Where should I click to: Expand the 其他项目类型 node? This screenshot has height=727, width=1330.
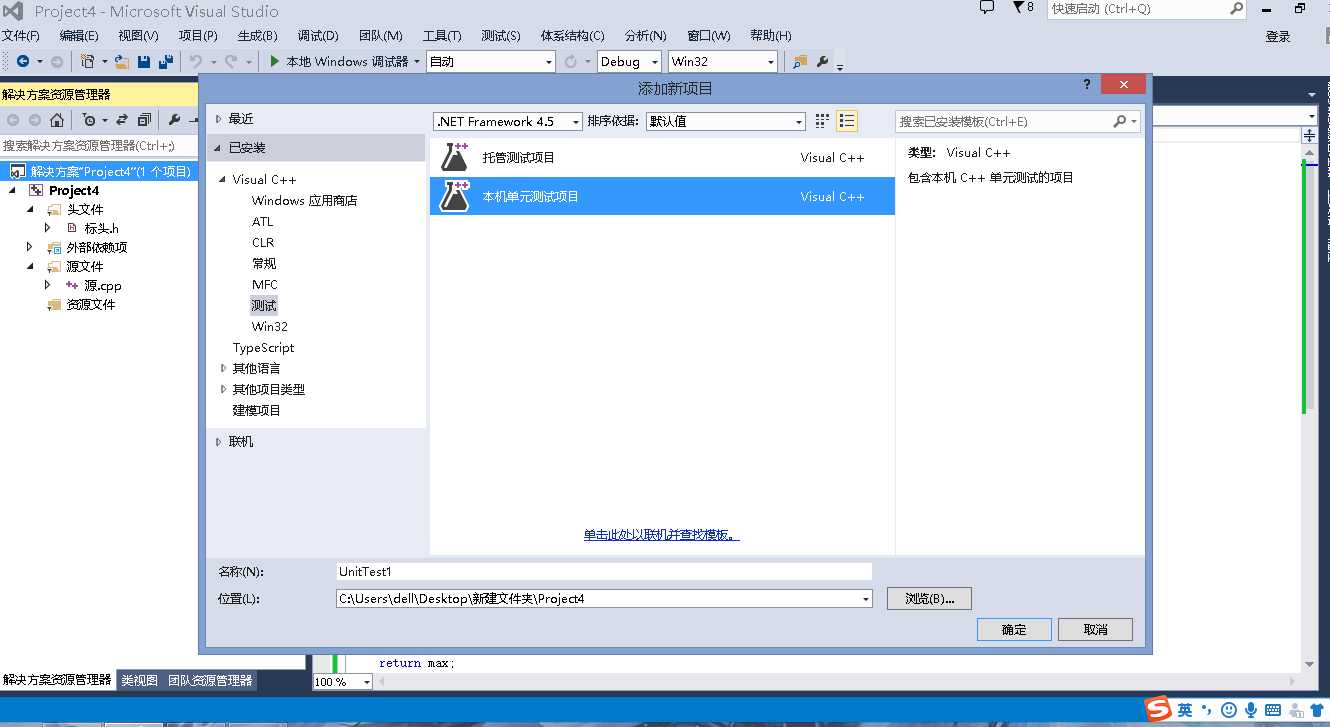coord(224,389)
